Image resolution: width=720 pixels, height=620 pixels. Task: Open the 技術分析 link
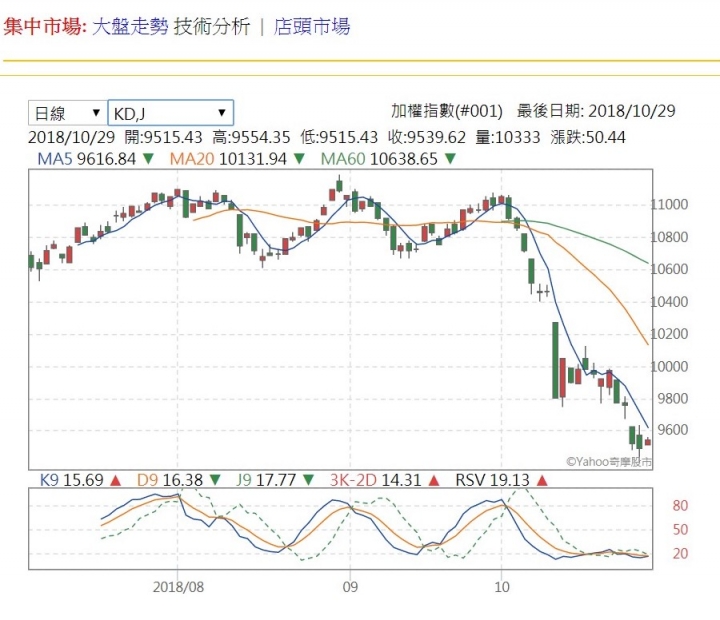click(x=212, y=26)
